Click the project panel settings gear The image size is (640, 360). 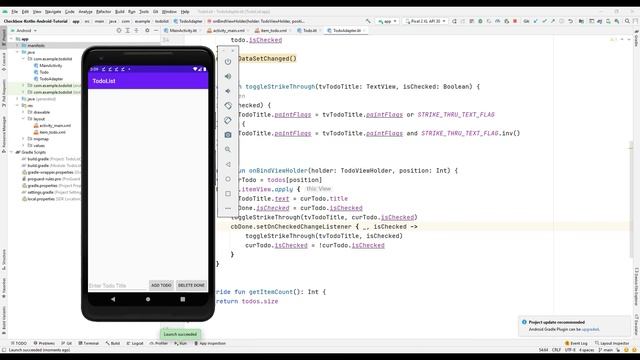147,30
